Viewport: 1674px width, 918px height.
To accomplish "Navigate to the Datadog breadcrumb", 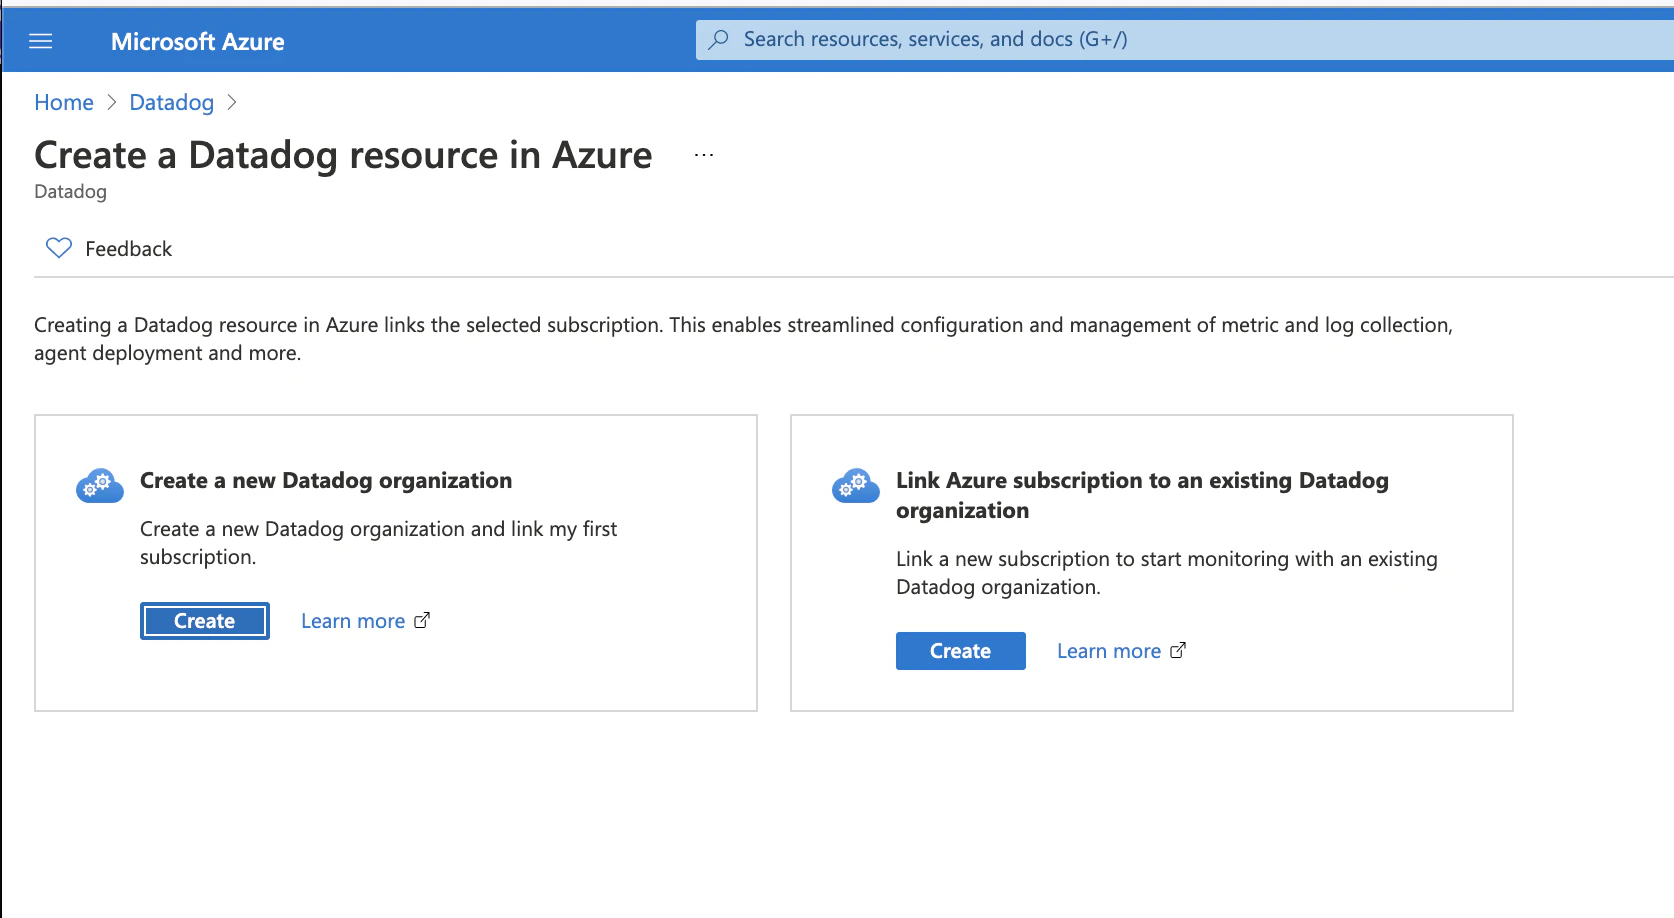I will coord(172,102).
